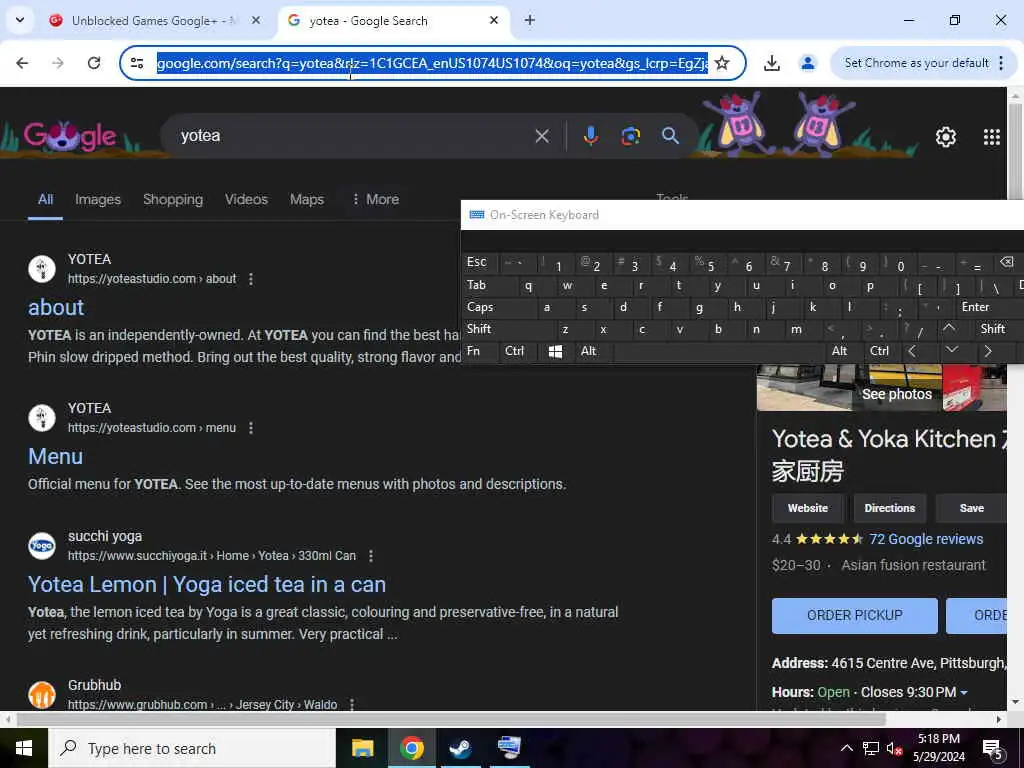Image resolution: width=1024 pixels, height=768 pixels.
Task: Select the Shopping search tab
Action: [x=173, y=199]
